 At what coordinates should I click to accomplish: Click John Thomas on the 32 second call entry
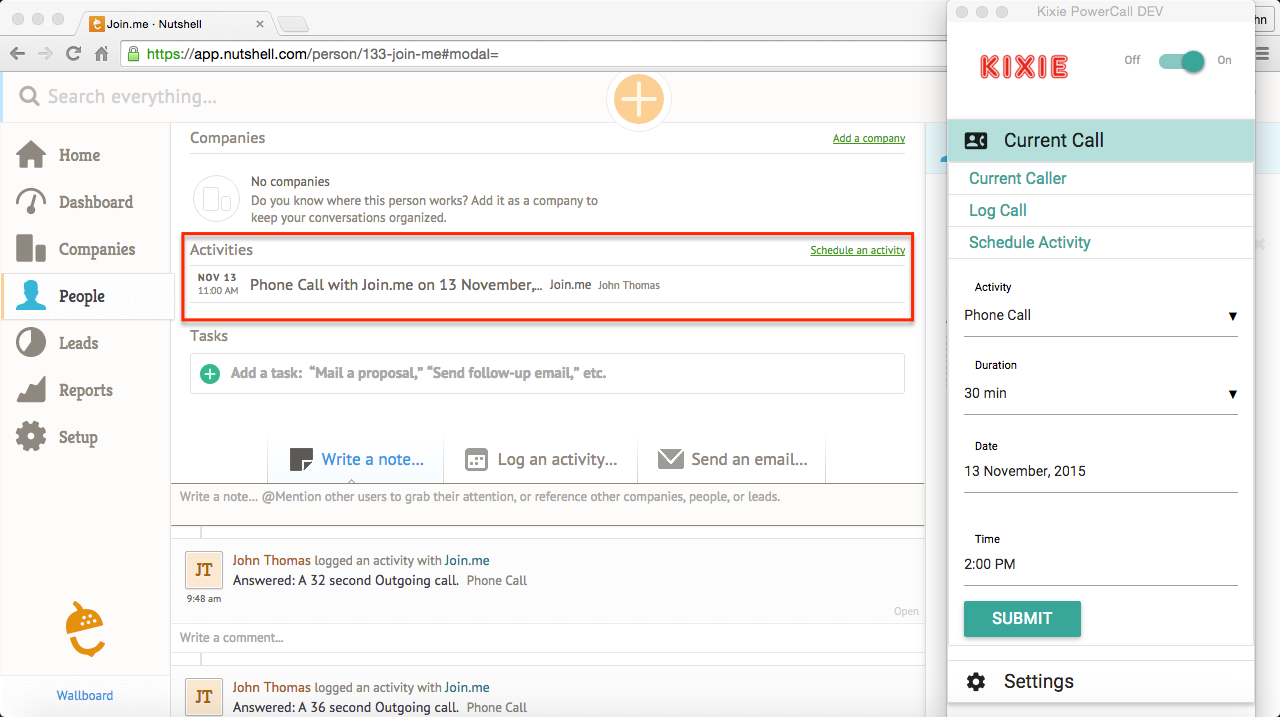[272, 561]
